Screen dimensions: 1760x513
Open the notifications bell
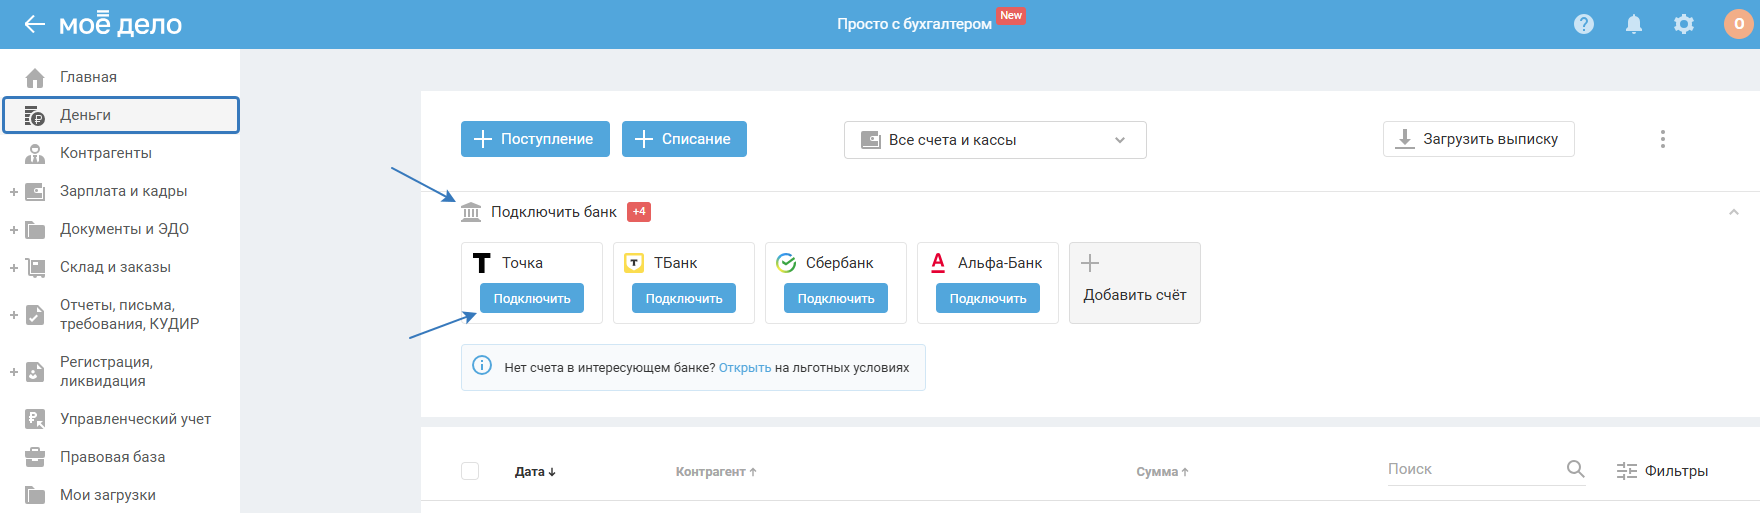[1634, 24]
